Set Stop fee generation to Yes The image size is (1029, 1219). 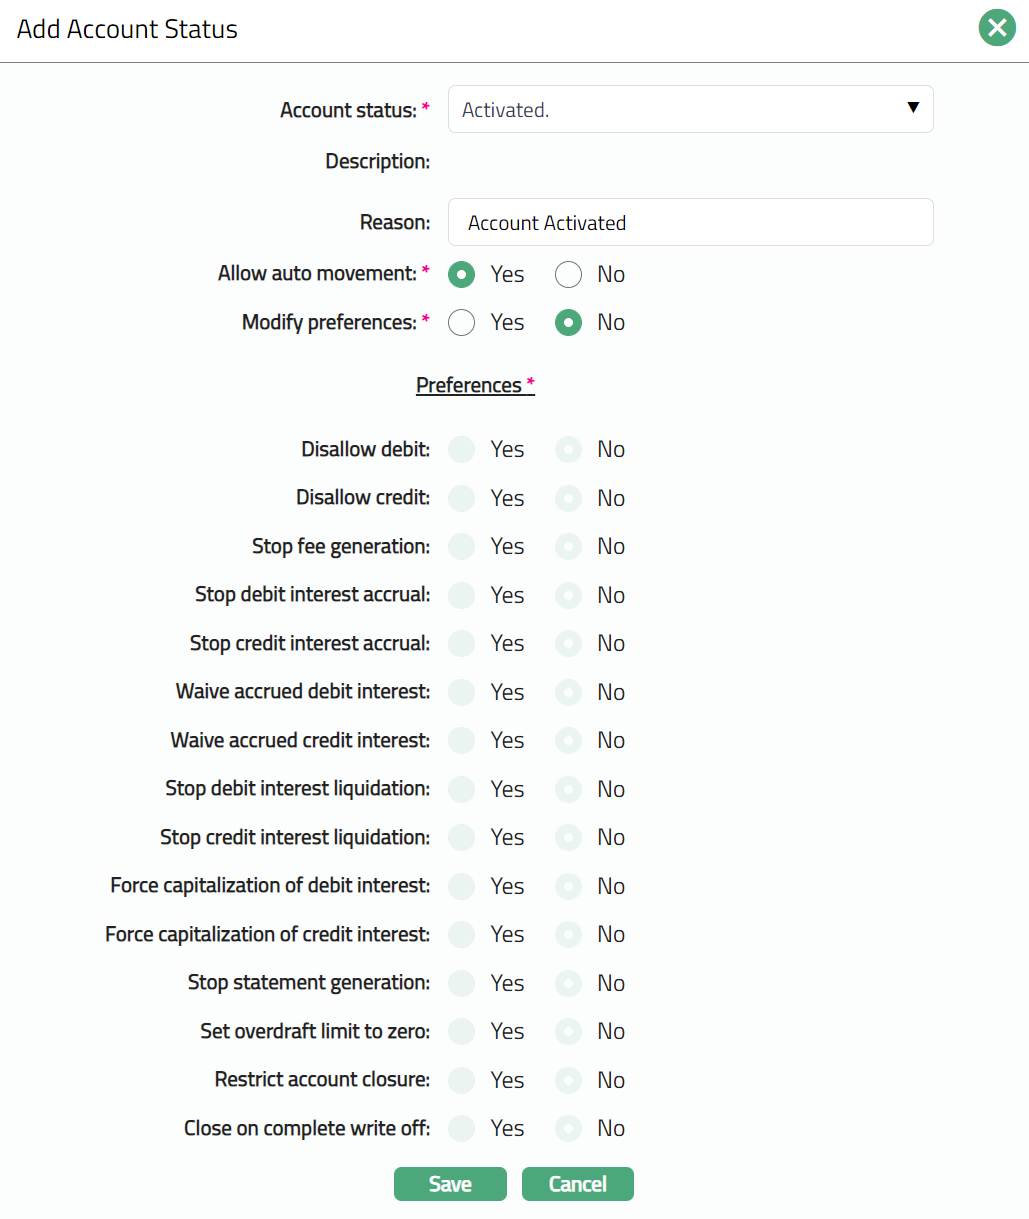(462, 546)
